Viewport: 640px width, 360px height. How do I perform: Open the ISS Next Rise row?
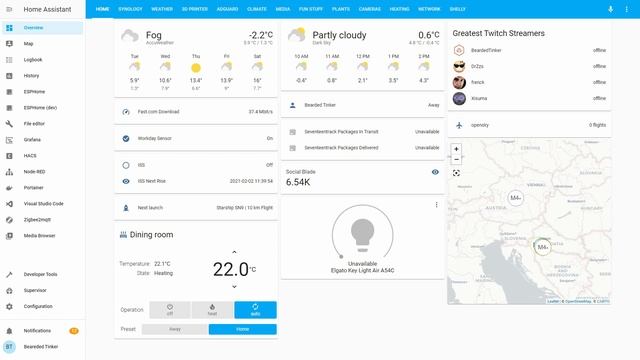tap(197, 181)
